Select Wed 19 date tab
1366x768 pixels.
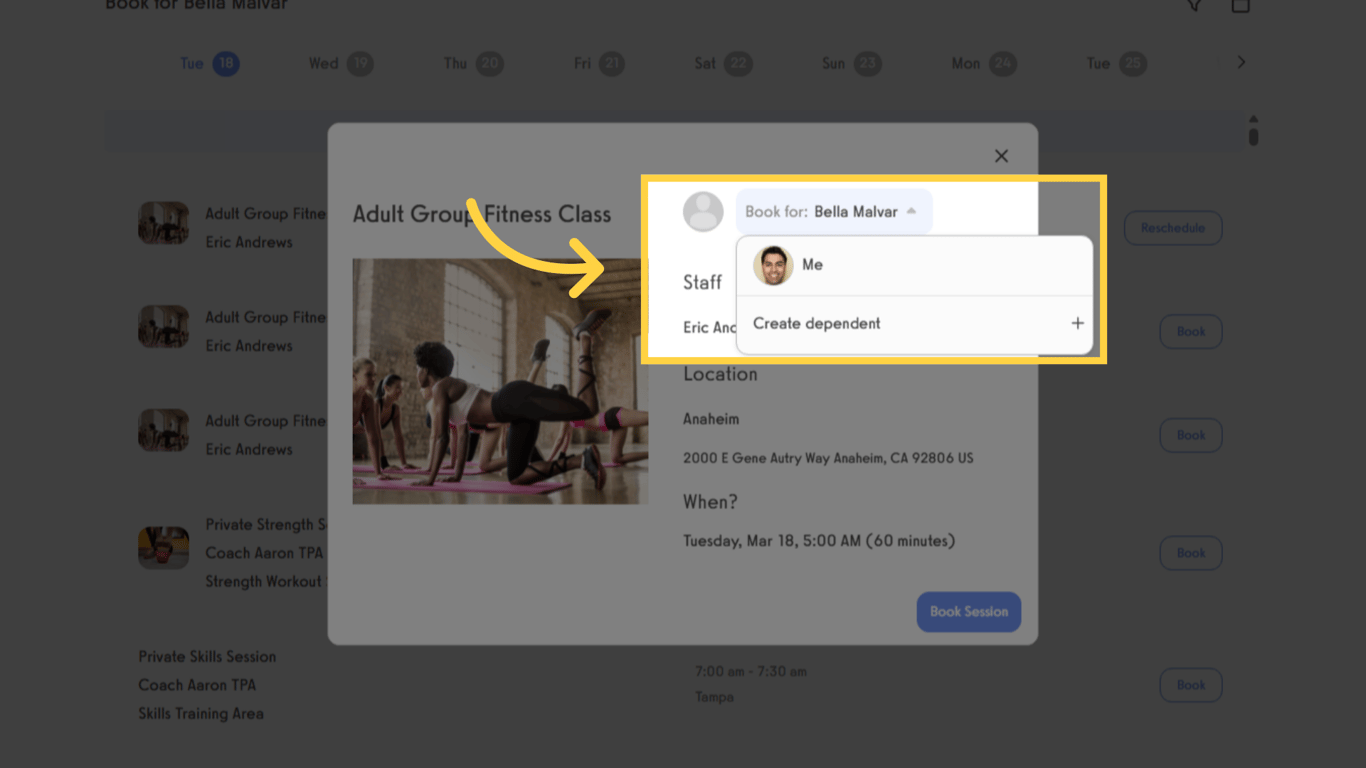(x=340, y=63)
